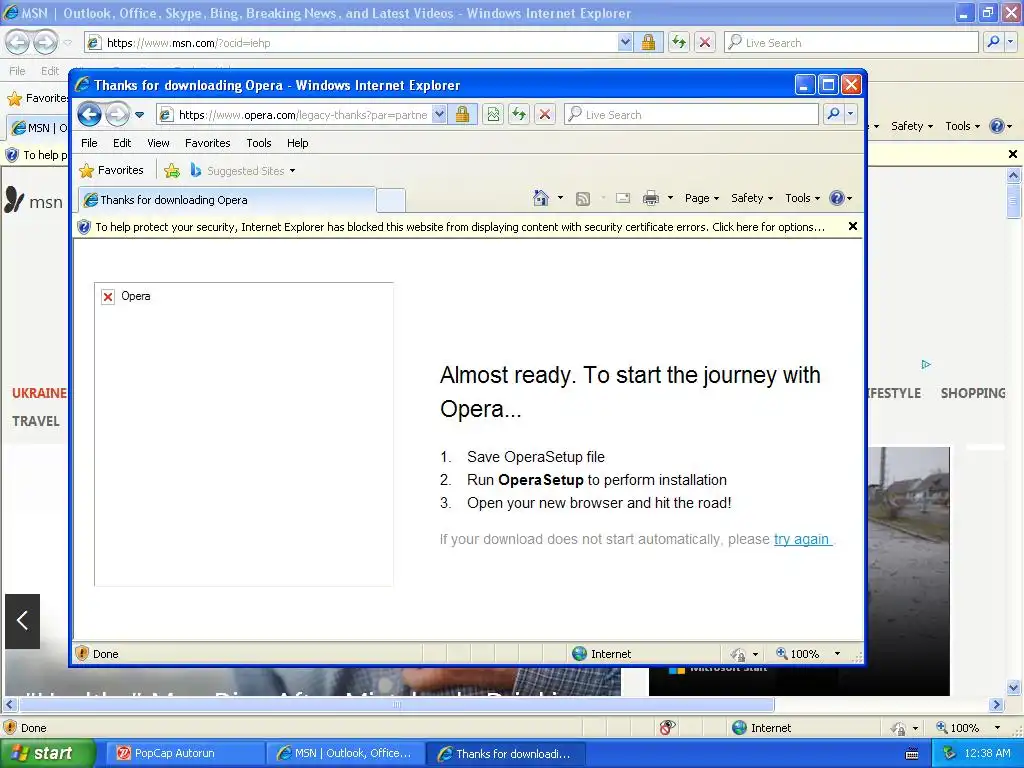This screenshot has width=1024, height=768.
Task: Click previous slide arrow on MSN
Action: pyautogui.click(x=23, y=621)
